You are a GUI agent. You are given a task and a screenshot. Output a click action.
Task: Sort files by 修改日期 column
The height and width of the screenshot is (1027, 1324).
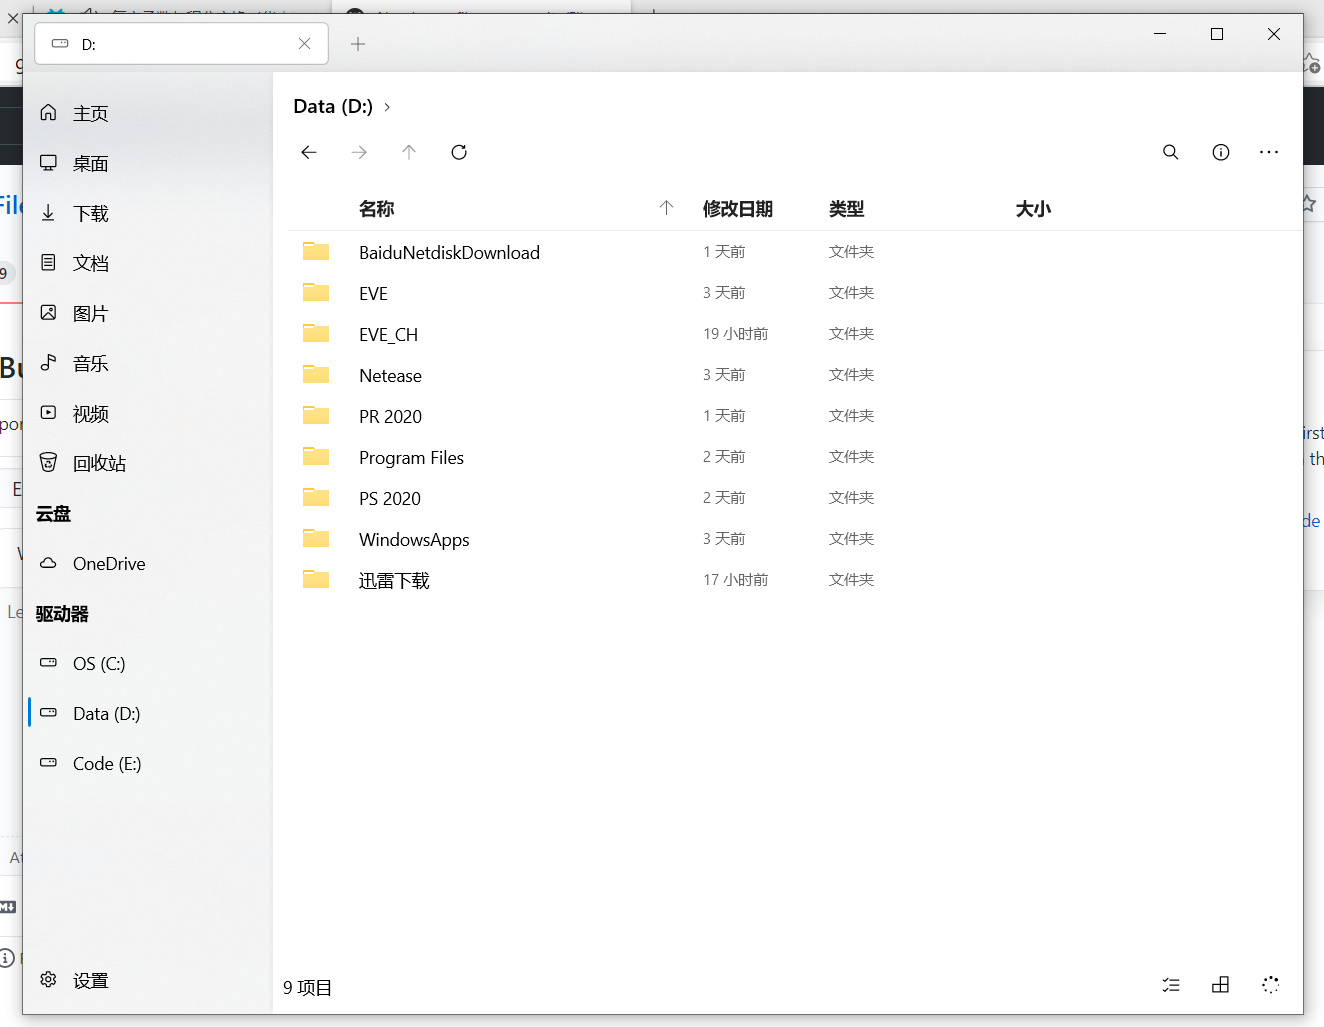coord(738,209)
